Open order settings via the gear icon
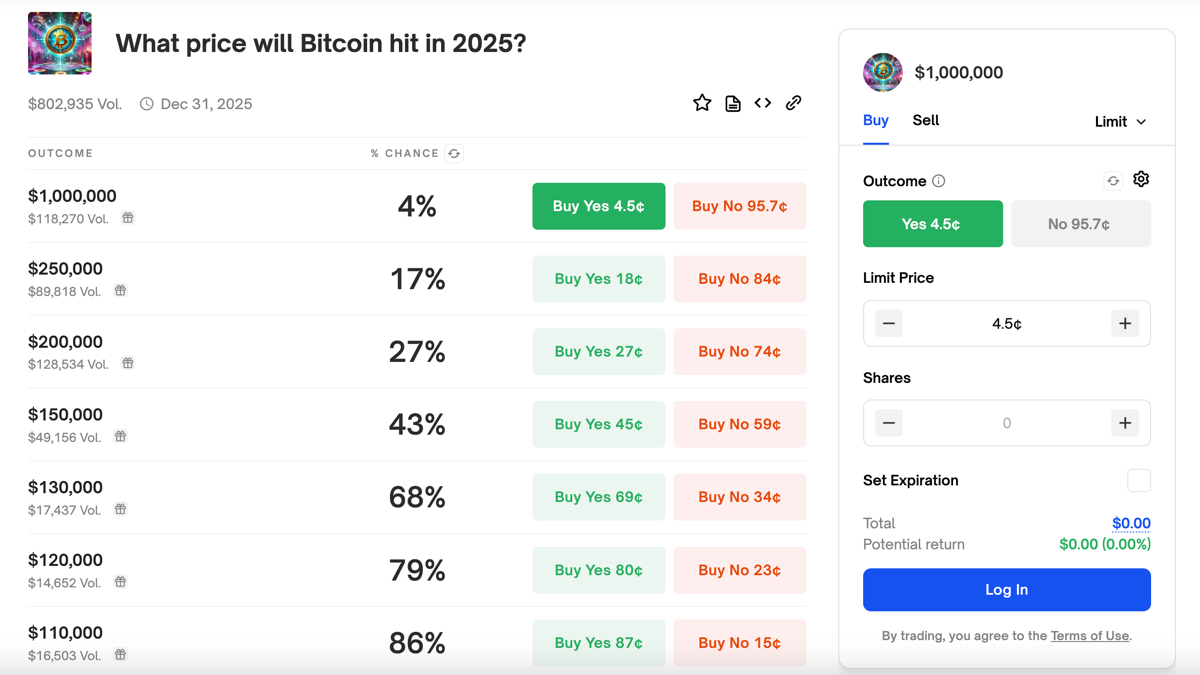 point(1141,179)
